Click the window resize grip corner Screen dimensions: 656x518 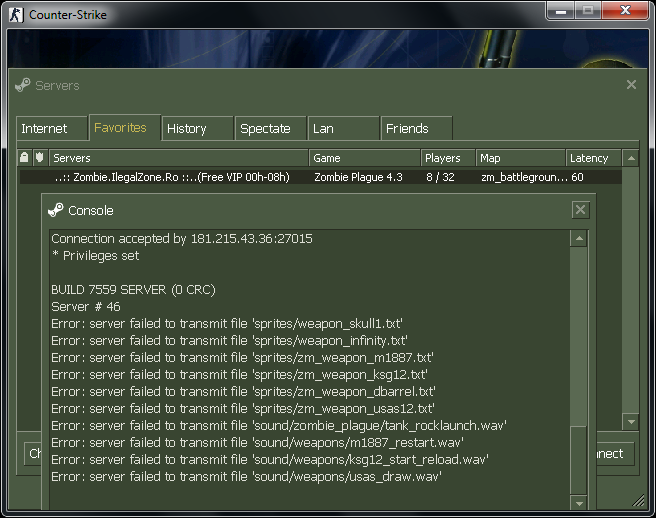pos(638,500)
